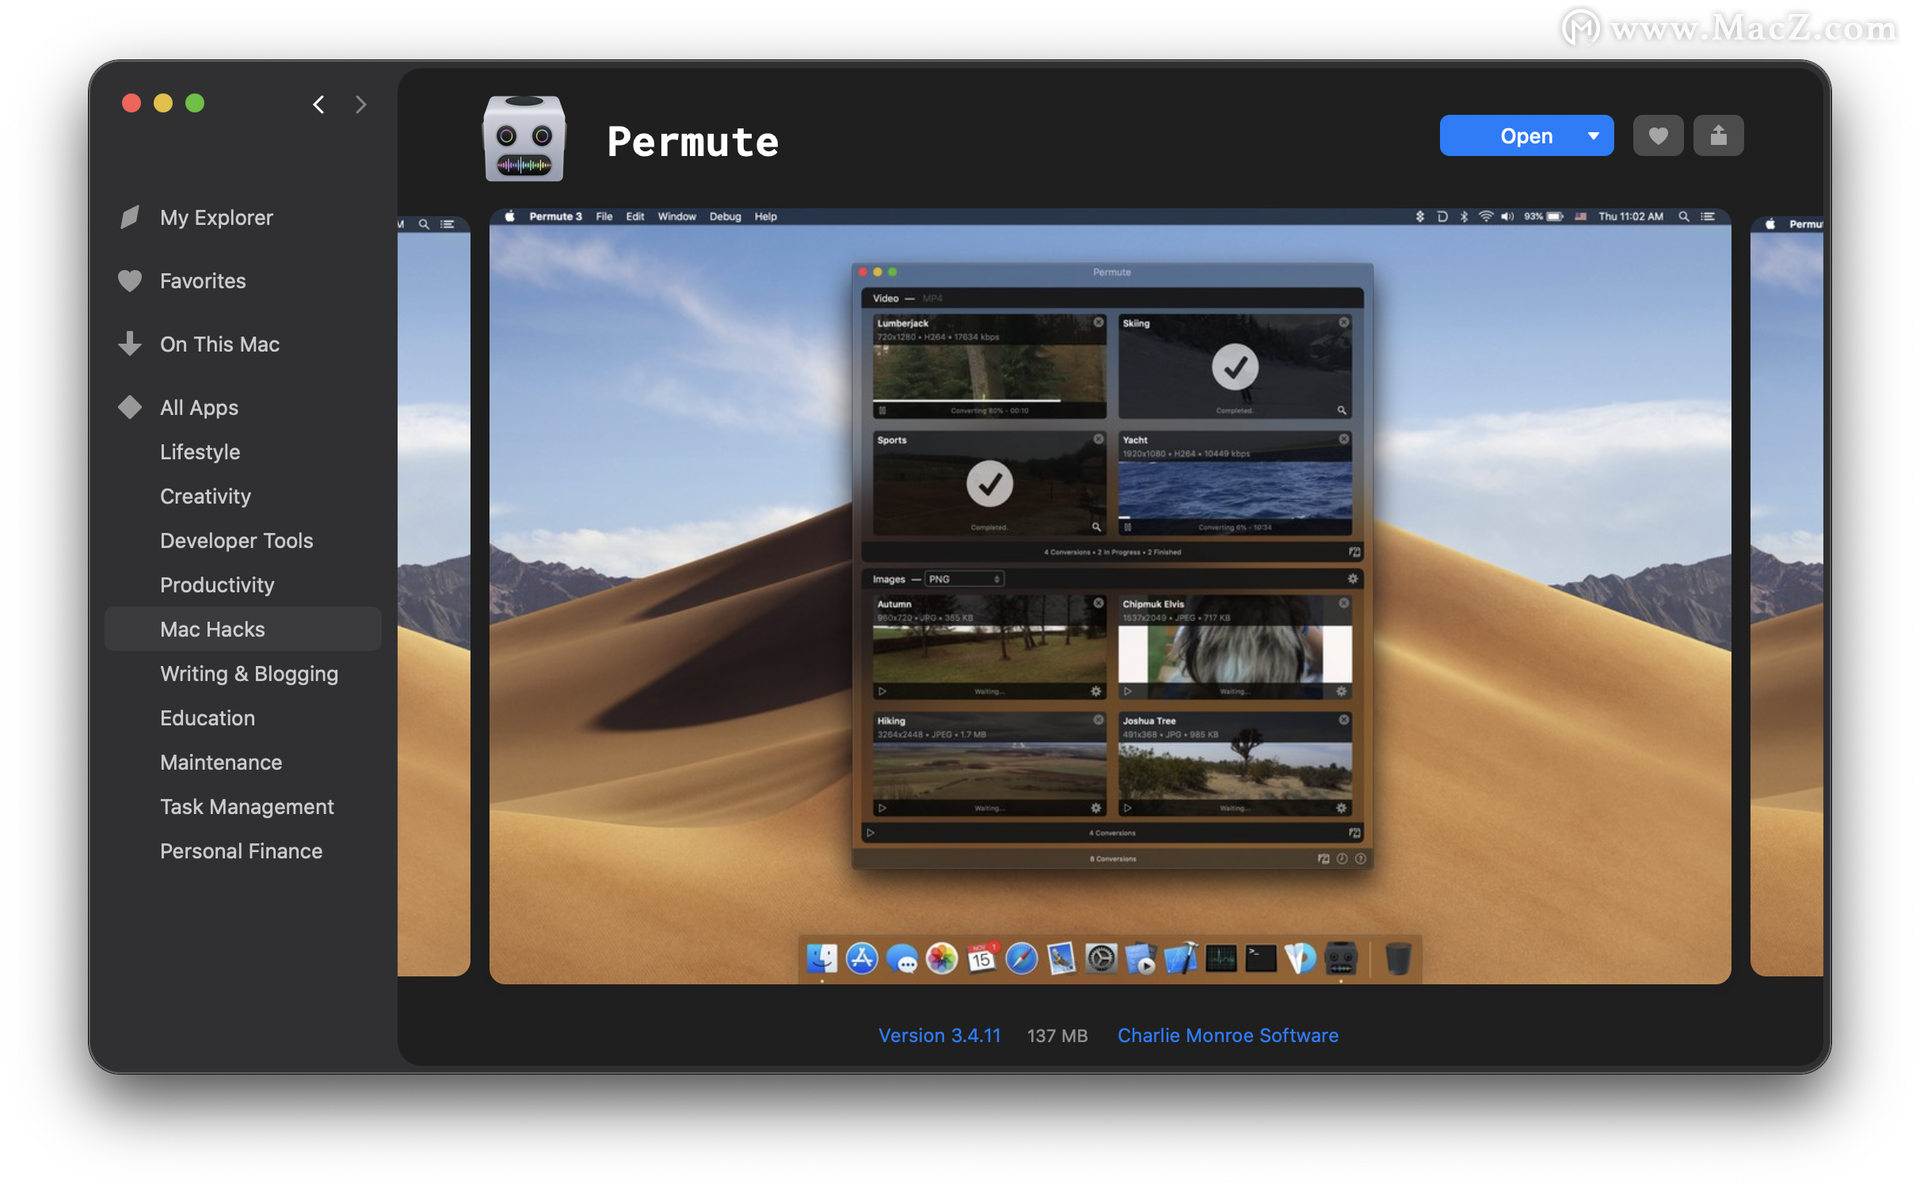Open Writing & Blogging category

tap(249, 674)
